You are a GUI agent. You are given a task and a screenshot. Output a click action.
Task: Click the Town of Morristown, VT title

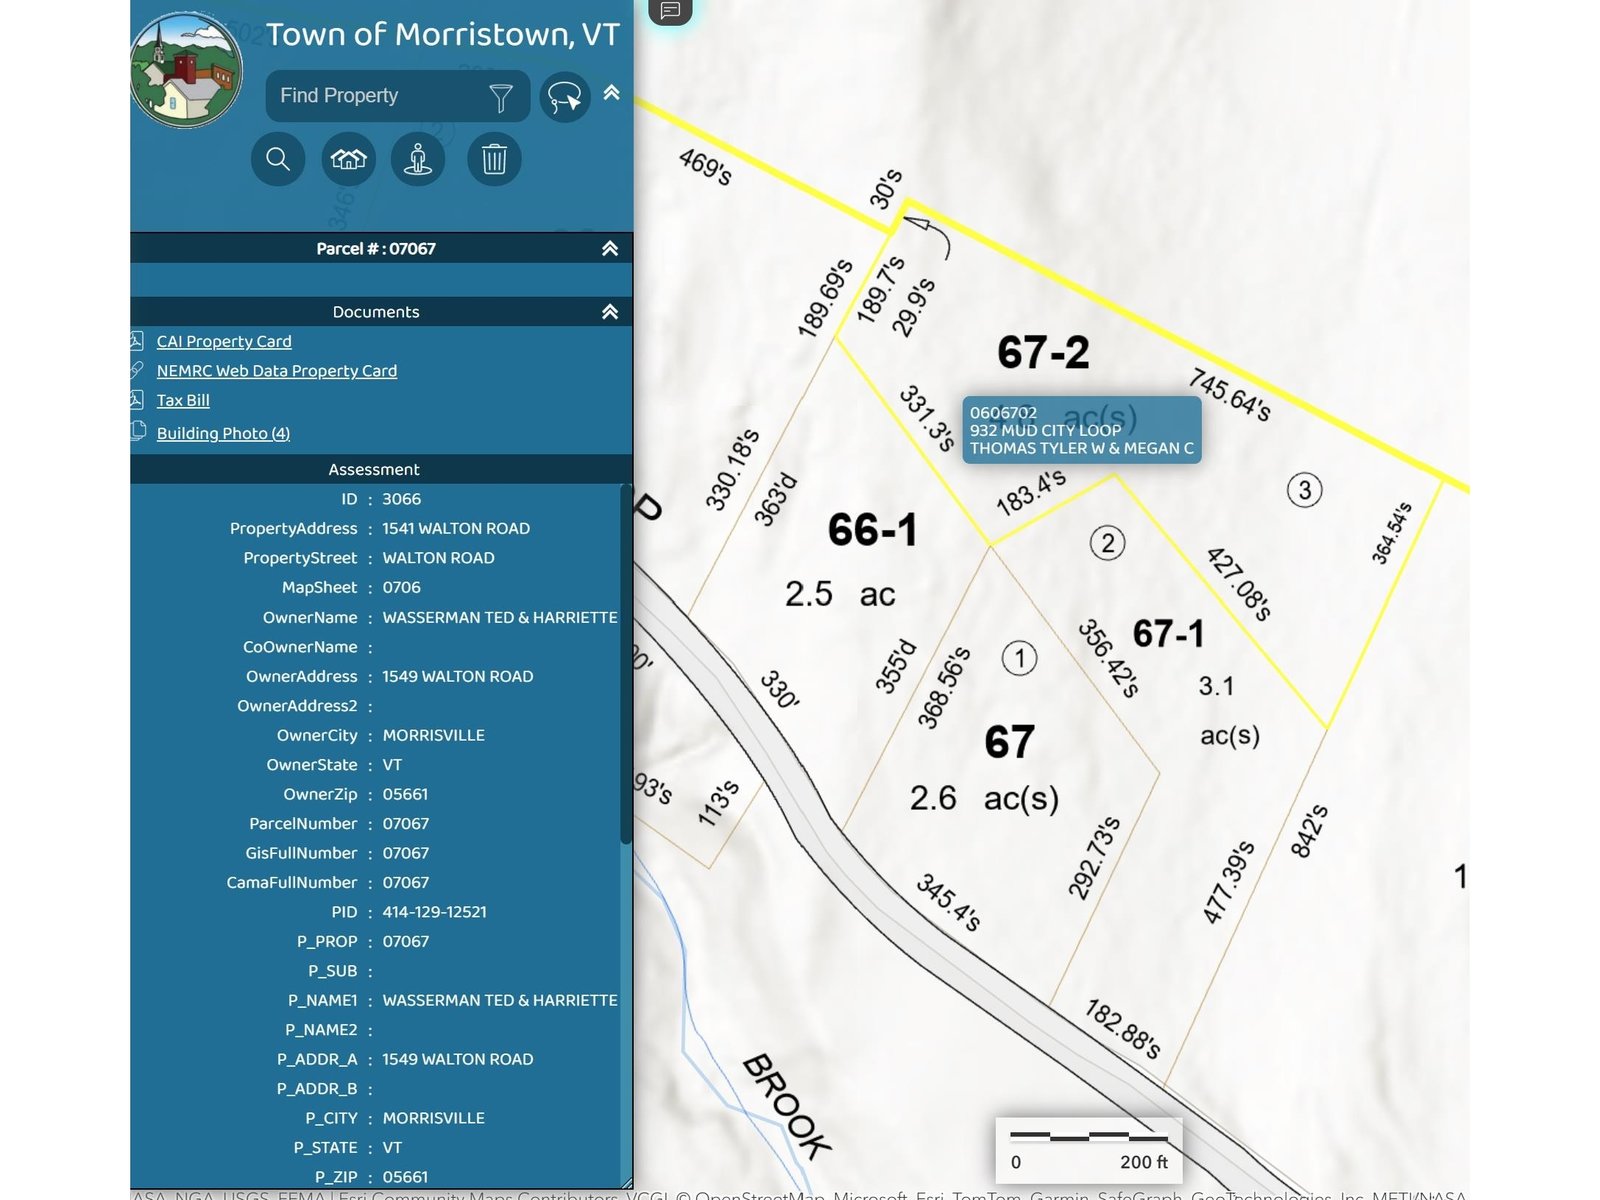(443, 34)
